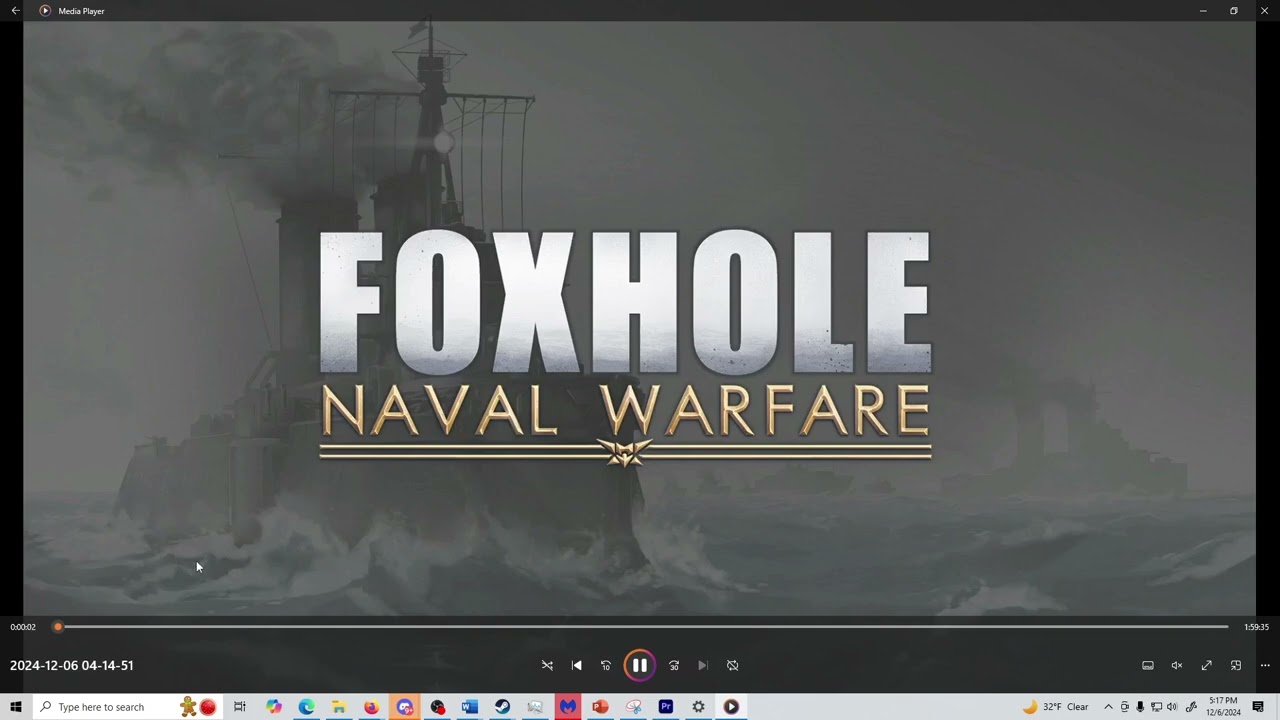Open the subtitles and captions menu

click(x=1148, y=665)
